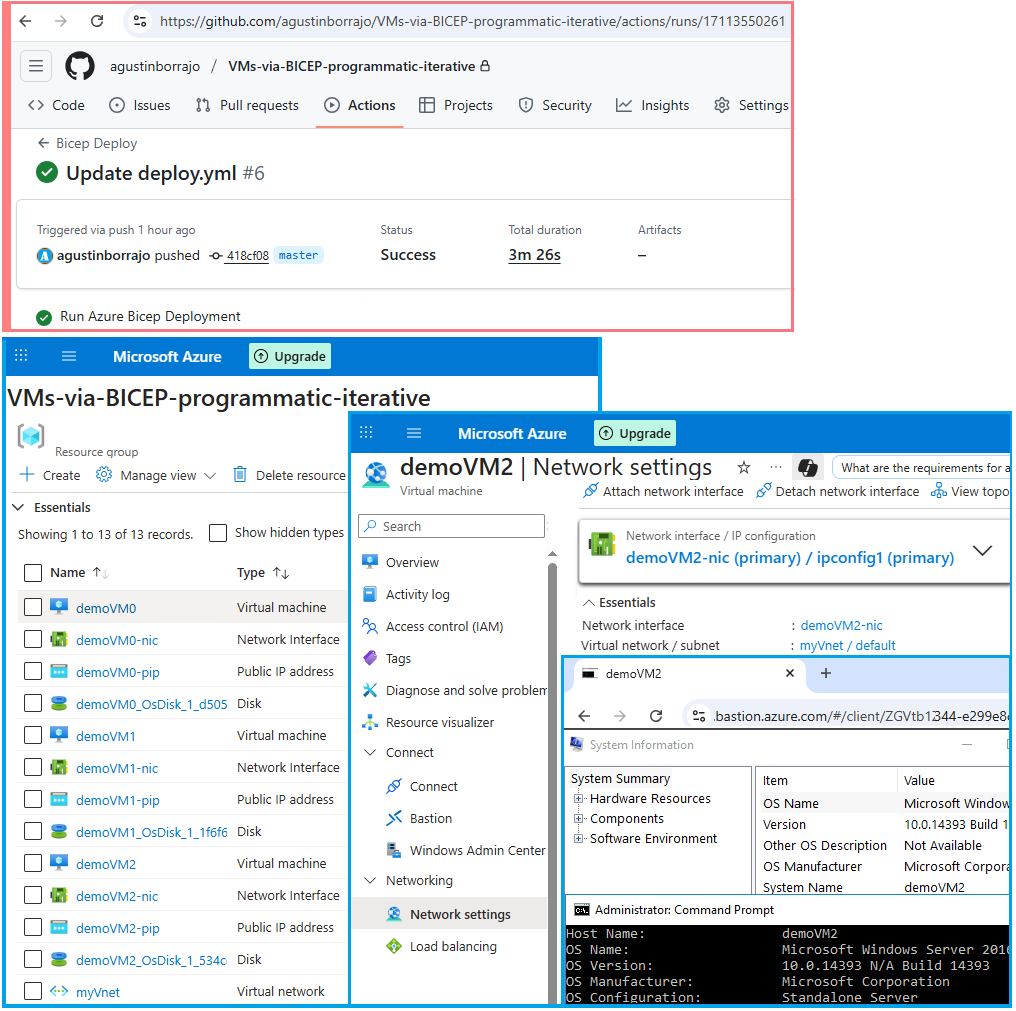Open the Pull requests tab

pyautogui.click(x=247, y=105)
